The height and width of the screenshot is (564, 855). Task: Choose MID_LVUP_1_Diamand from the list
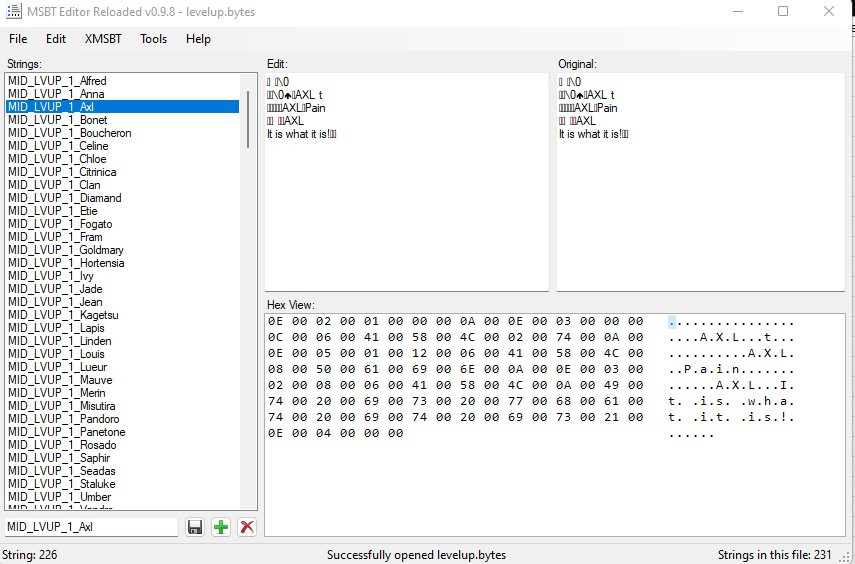(x=65, y=198)
